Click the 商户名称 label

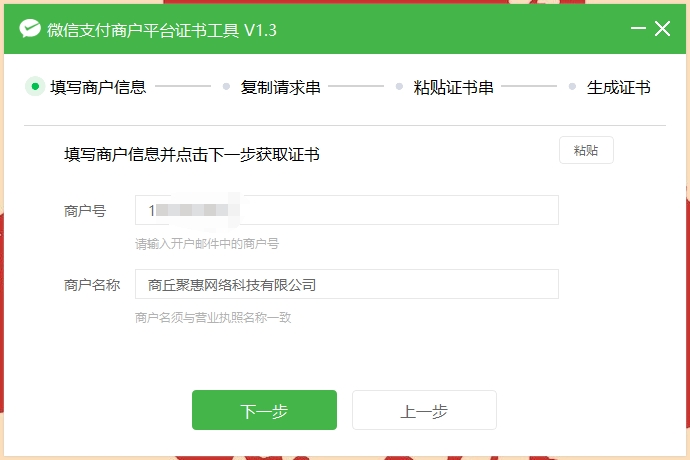point(92,285)
